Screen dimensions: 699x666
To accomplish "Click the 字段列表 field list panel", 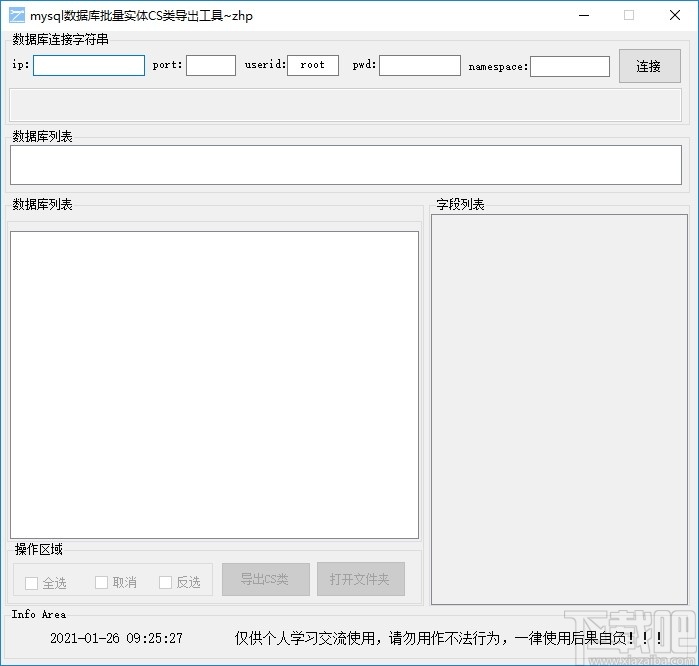I will point(559,409).
